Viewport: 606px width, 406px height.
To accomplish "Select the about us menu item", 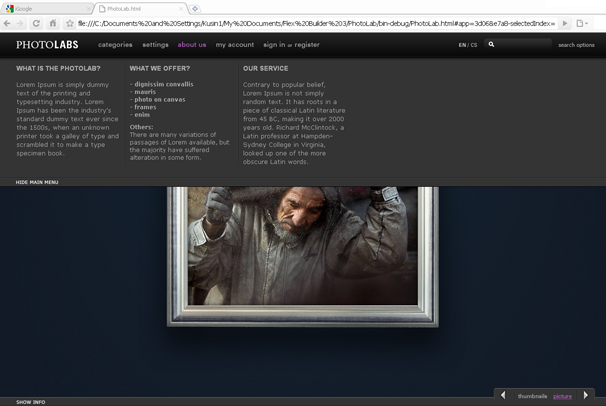I will coord(192,45).
